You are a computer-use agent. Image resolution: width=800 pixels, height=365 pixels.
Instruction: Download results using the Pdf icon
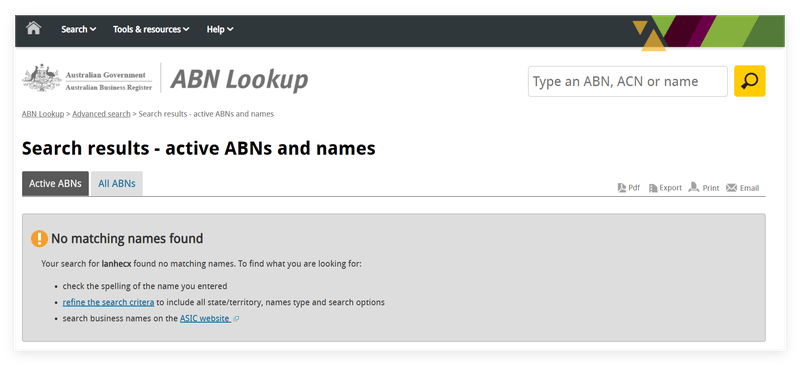pos(629,188)
